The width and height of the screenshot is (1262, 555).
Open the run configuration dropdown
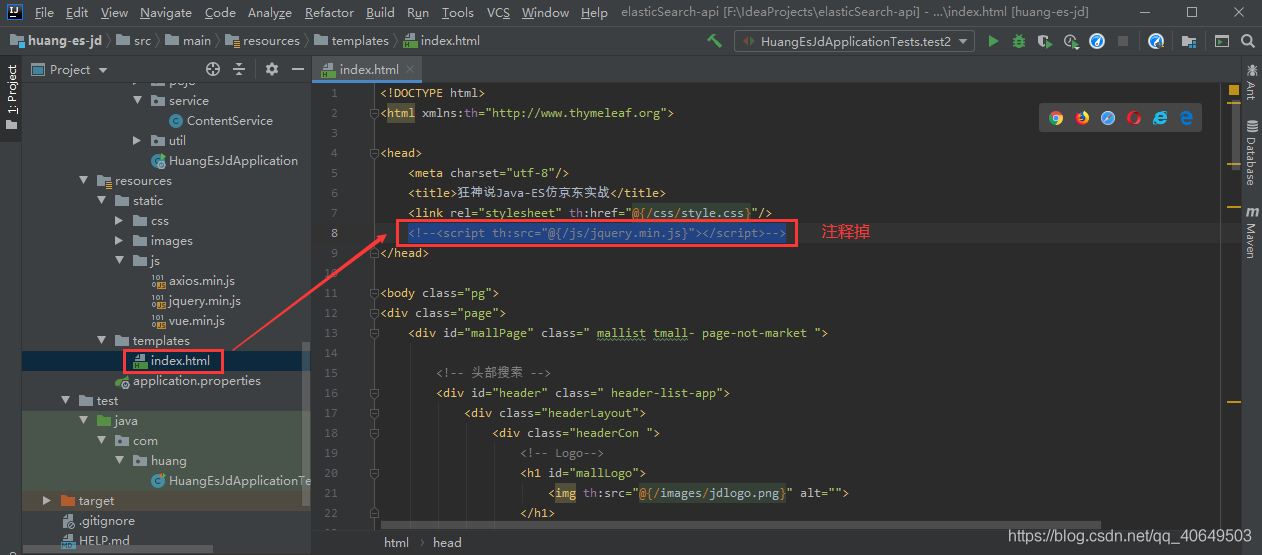coord(855,41)
